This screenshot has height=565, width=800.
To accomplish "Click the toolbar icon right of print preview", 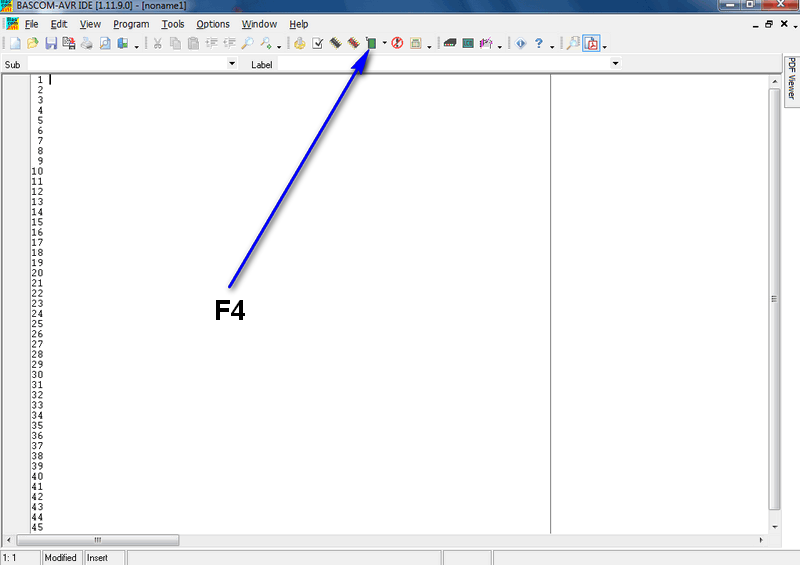I will pyautogui.click(x=123, y=43).
